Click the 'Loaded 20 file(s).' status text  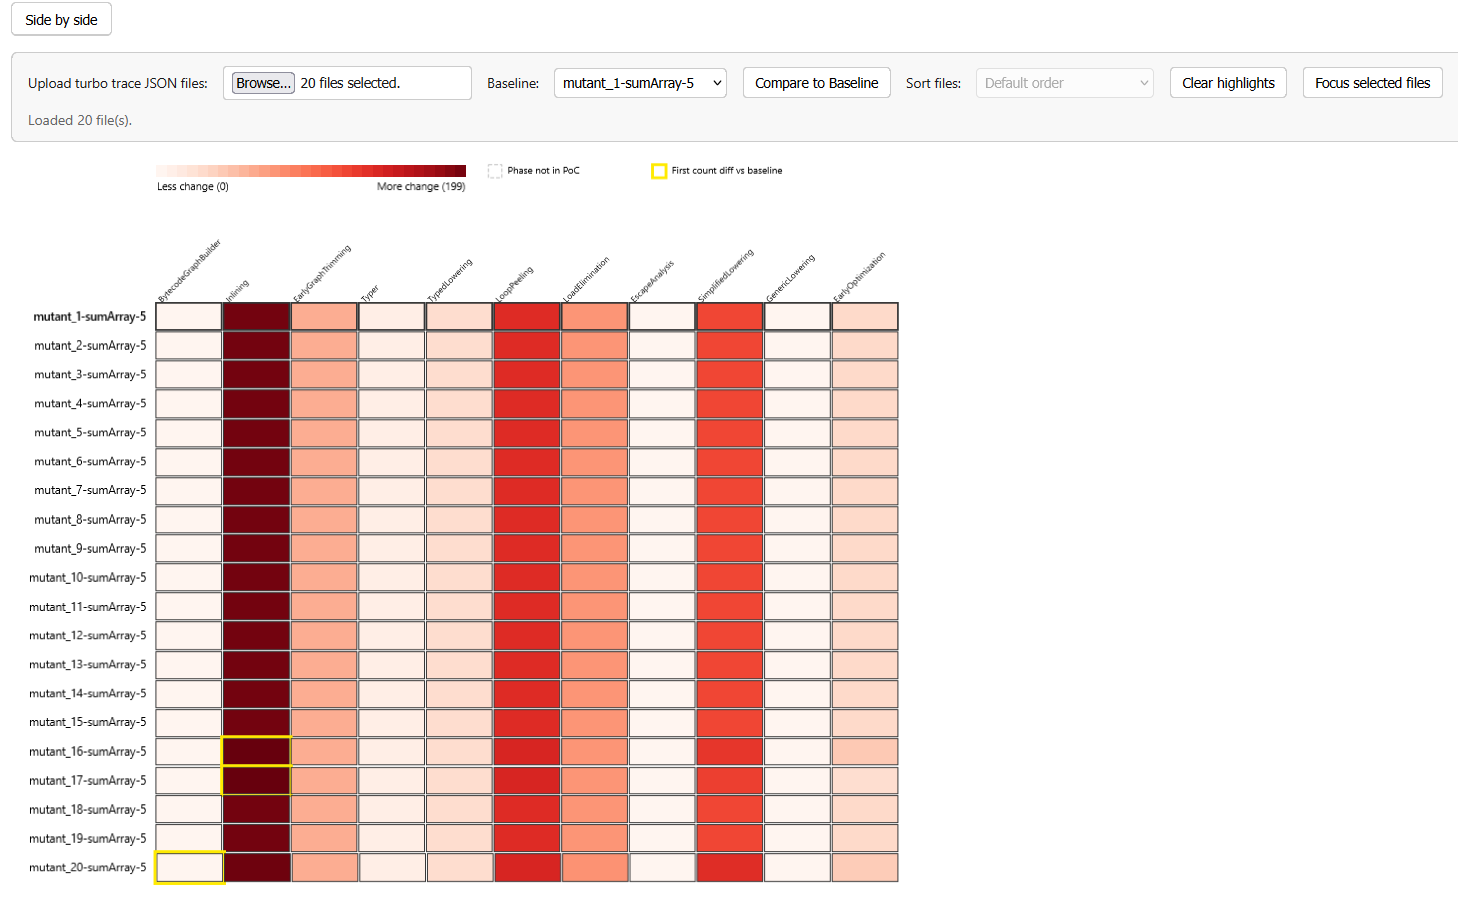pyautogui.click(x=80, y=120)
